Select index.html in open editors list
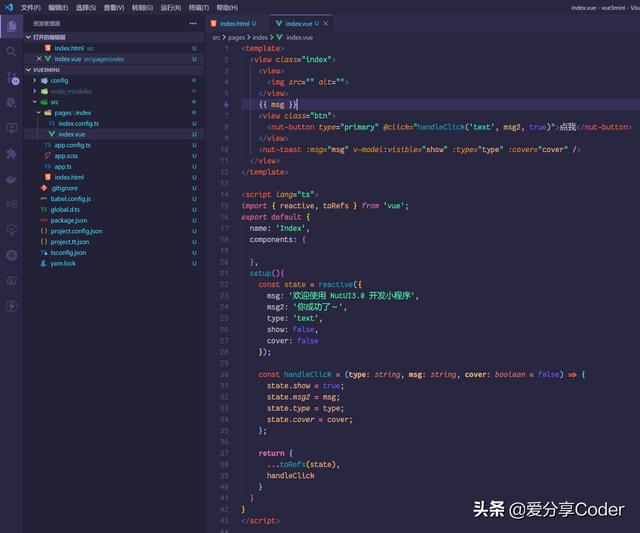640x533 pixels. (114, 48)
